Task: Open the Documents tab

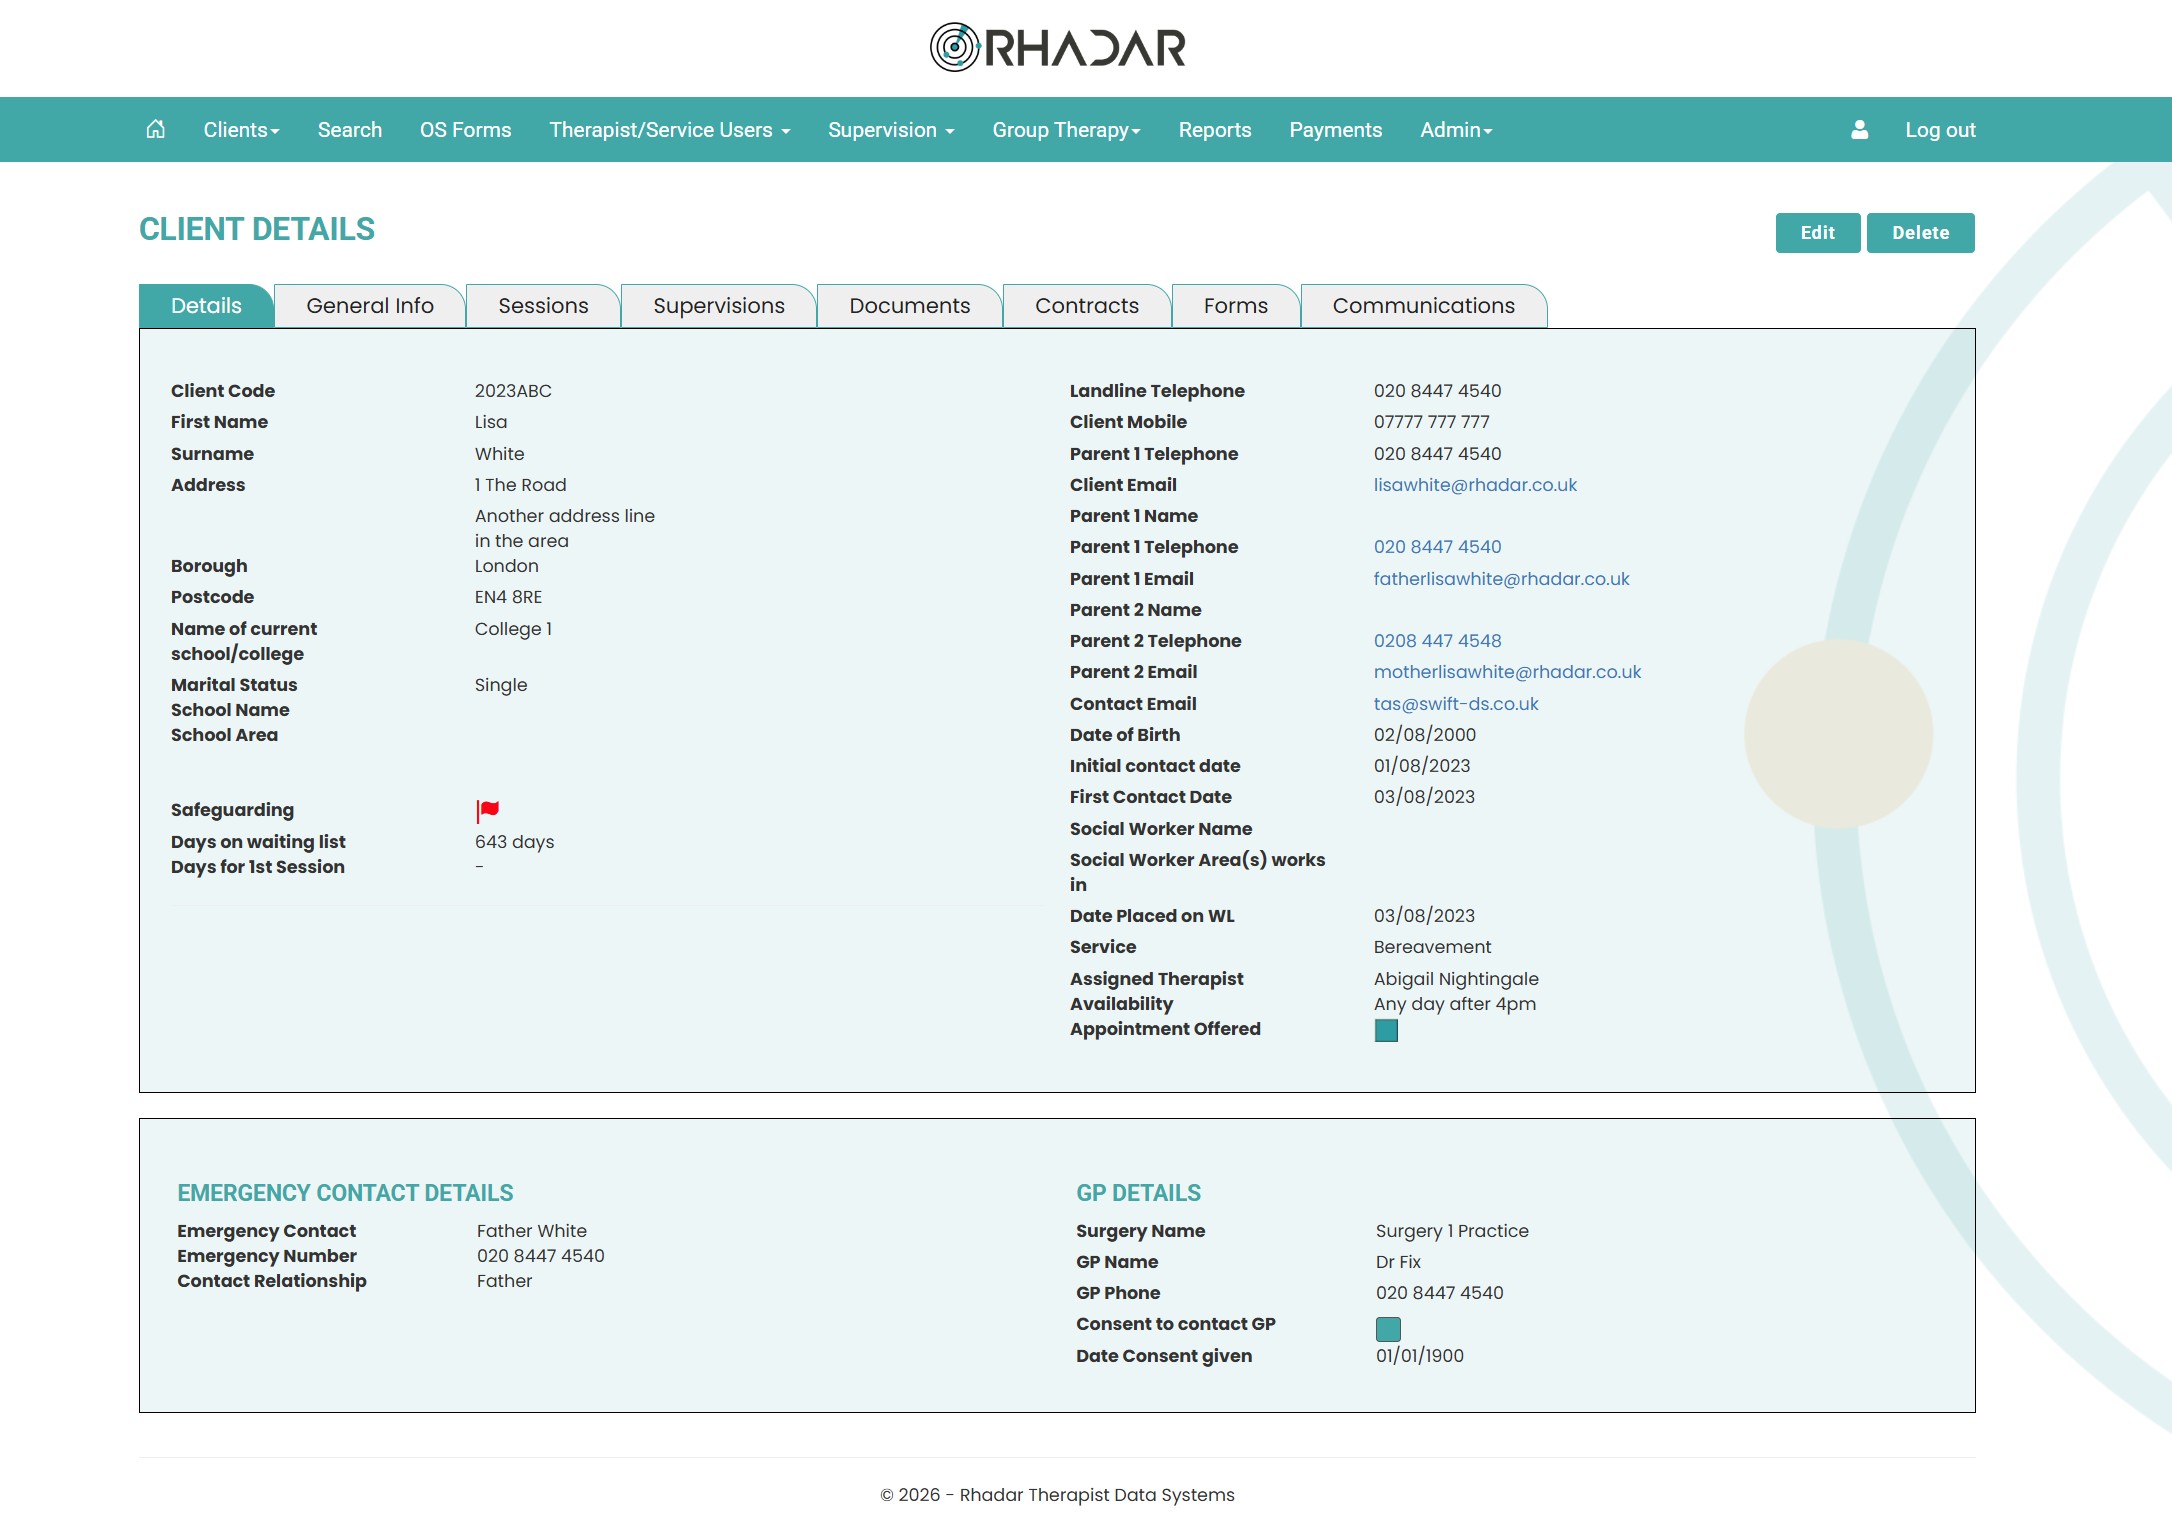Action: pyautogui.click(x=910, y=306)
